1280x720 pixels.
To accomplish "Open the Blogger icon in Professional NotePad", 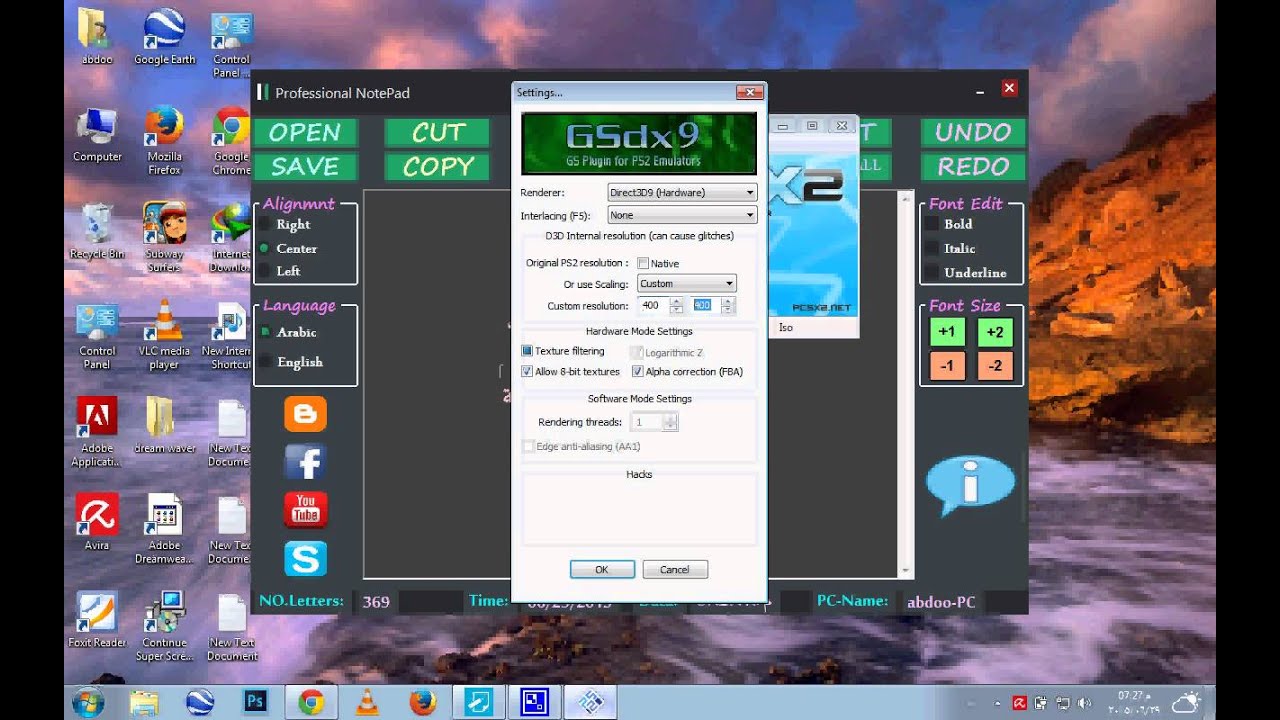I will [305, 413].
